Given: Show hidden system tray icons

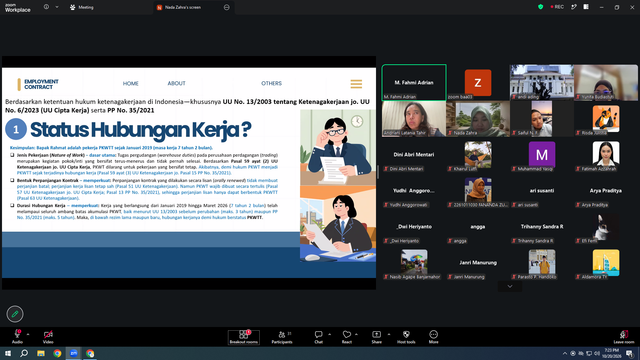Looking at the screenshot, I should click(x=564, y=353).
